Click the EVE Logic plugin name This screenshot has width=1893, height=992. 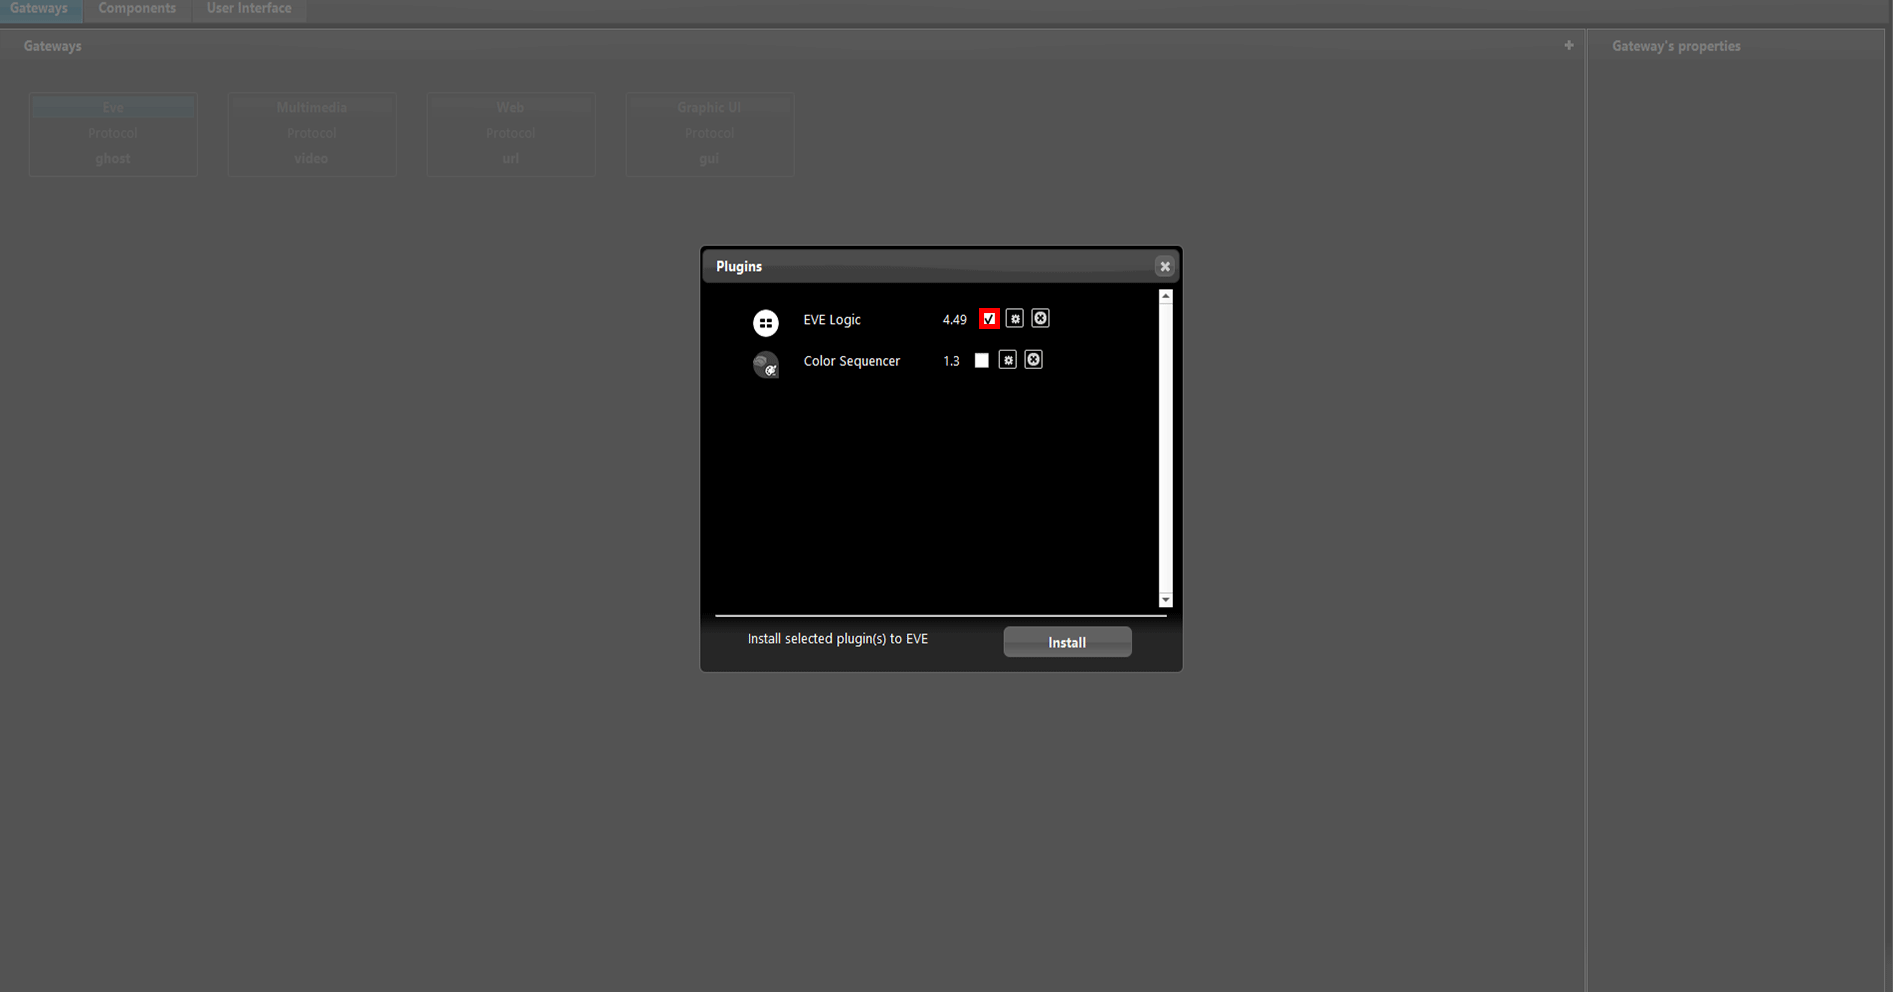[832, 320]
